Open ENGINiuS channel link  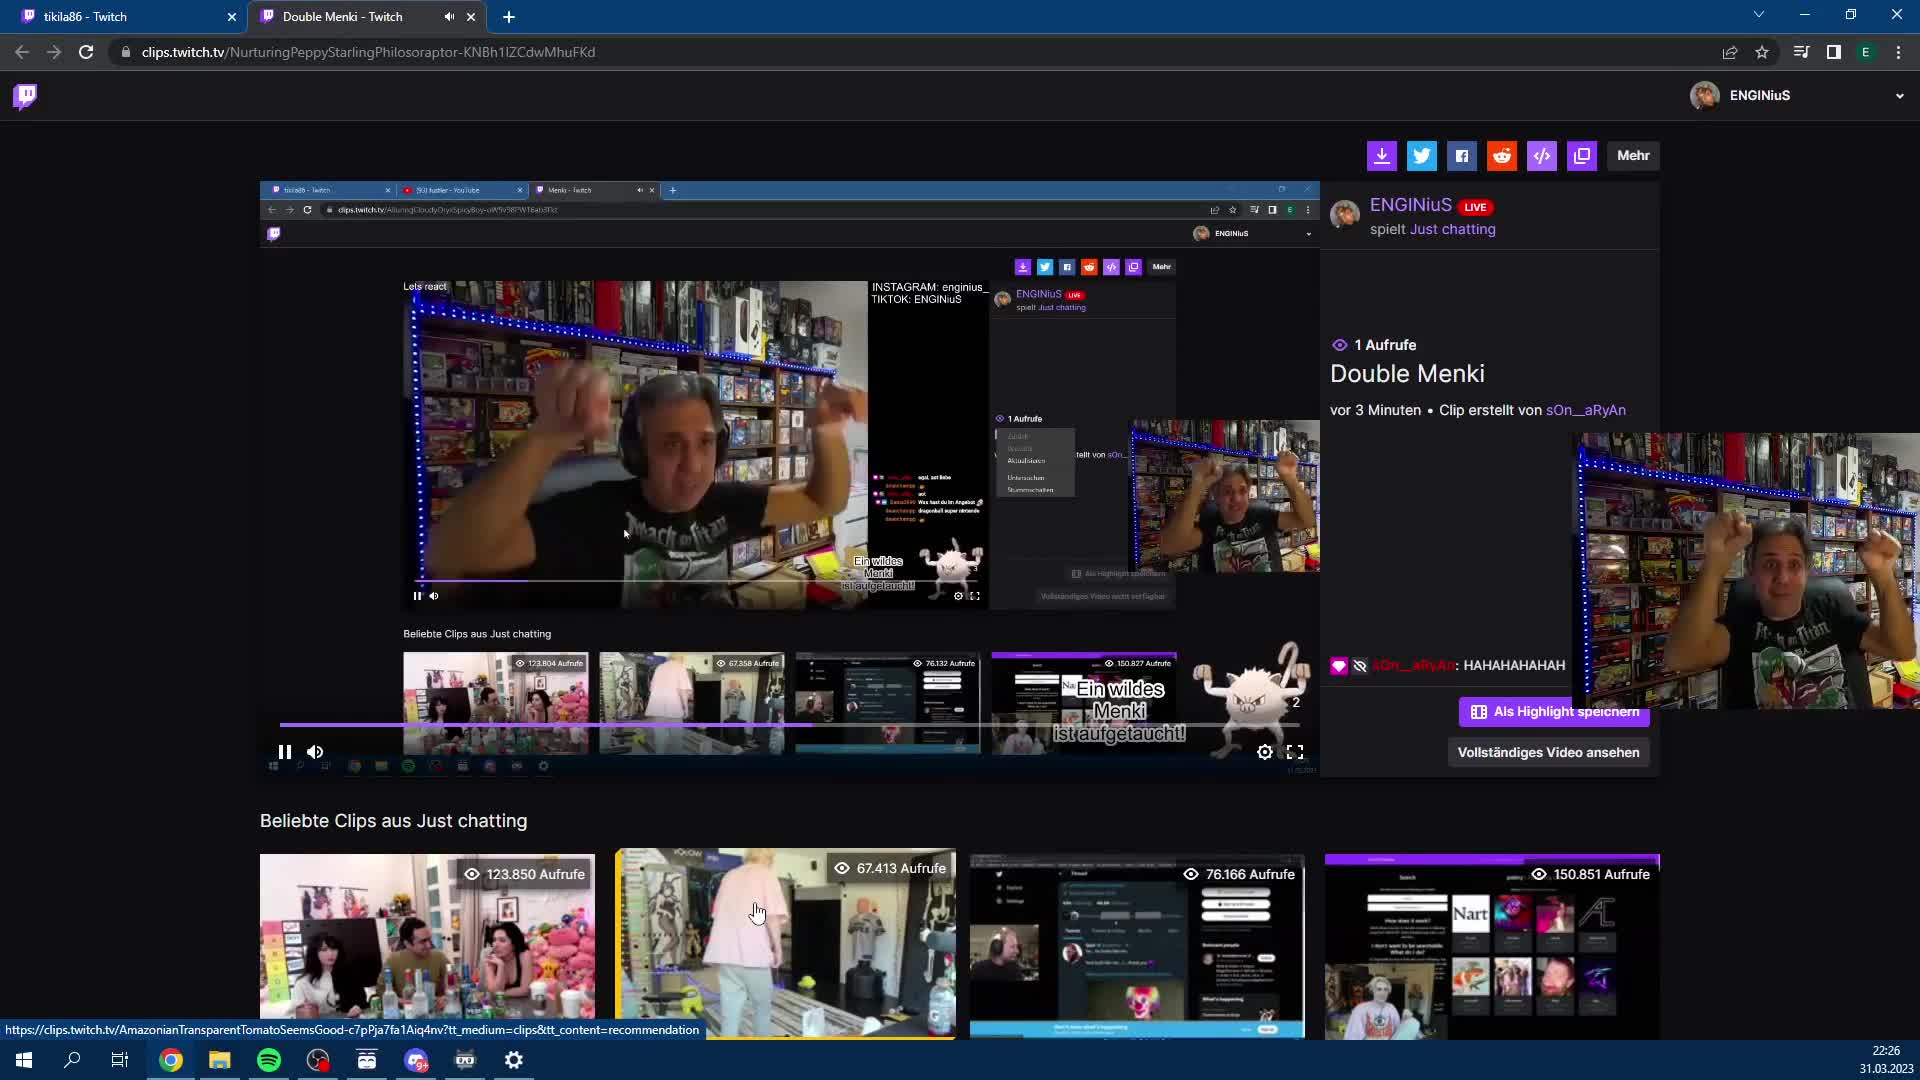point(1410,205)
